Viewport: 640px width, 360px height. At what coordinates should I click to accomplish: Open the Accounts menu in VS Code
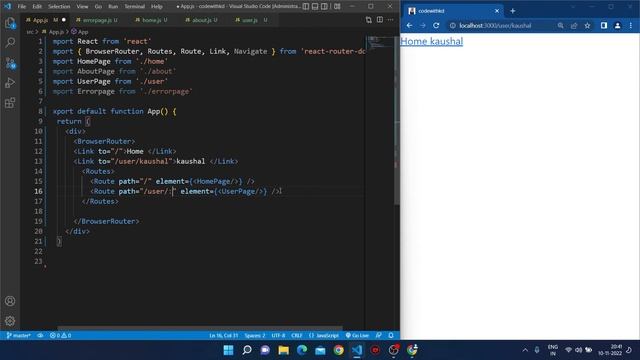coord(10,301)
